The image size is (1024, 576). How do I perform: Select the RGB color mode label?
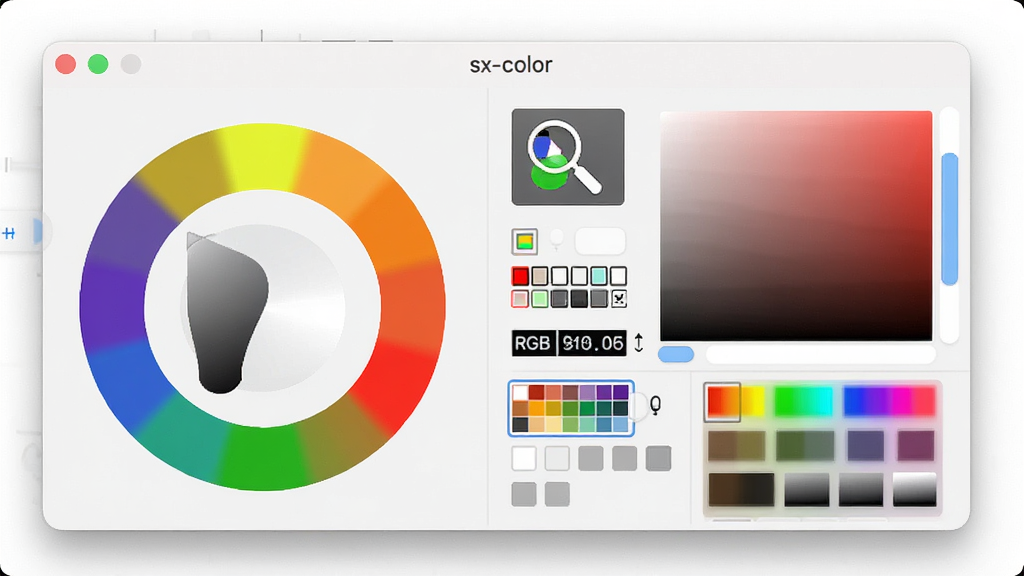533,343
